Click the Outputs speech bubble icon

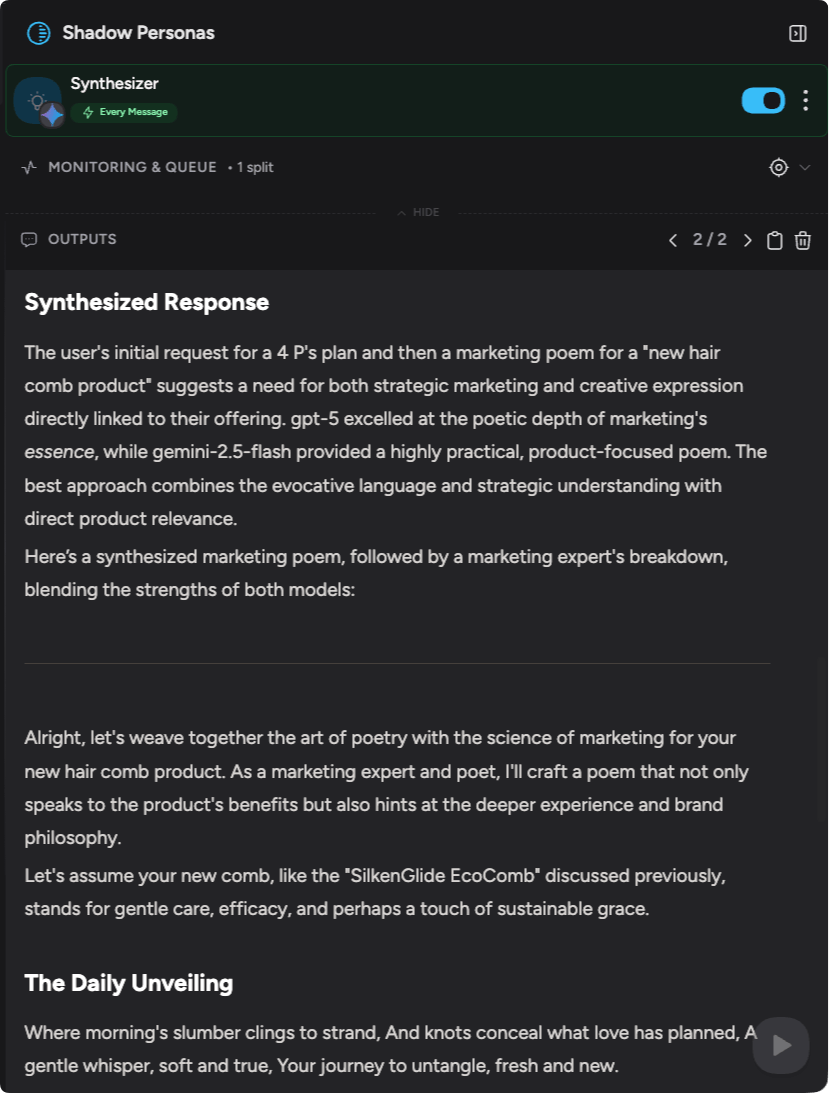pyautogui.click(x=29, y=240)
